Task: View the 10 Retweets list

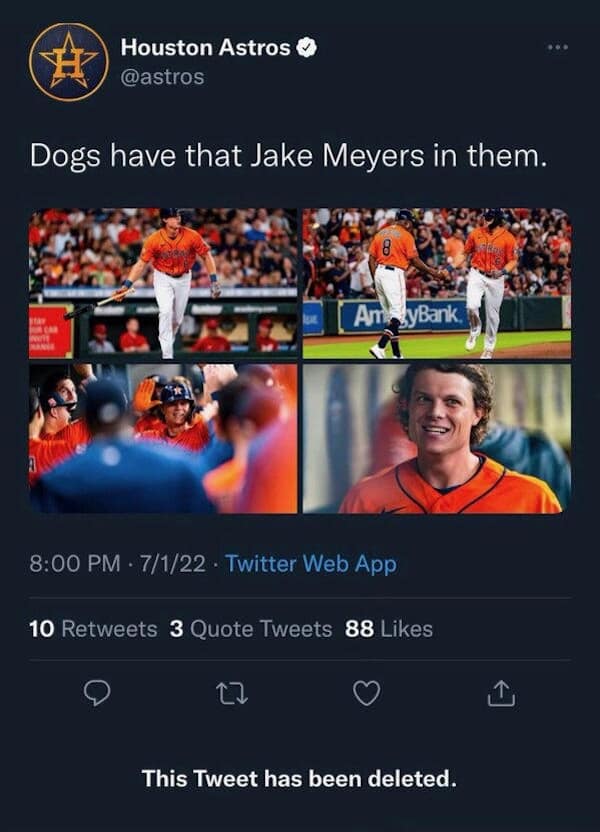Action: click(x=94, y=629)
